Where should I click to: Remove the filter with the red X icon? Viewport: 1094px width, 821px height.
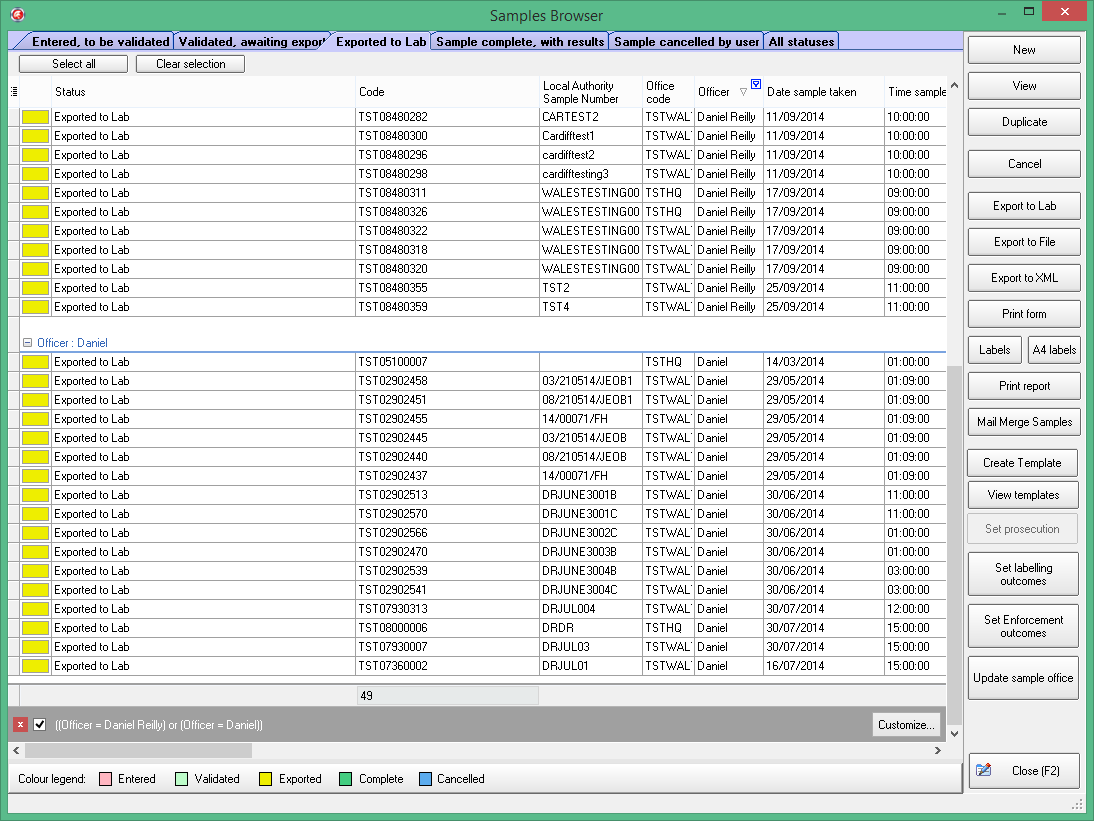(x=20, y=725)
